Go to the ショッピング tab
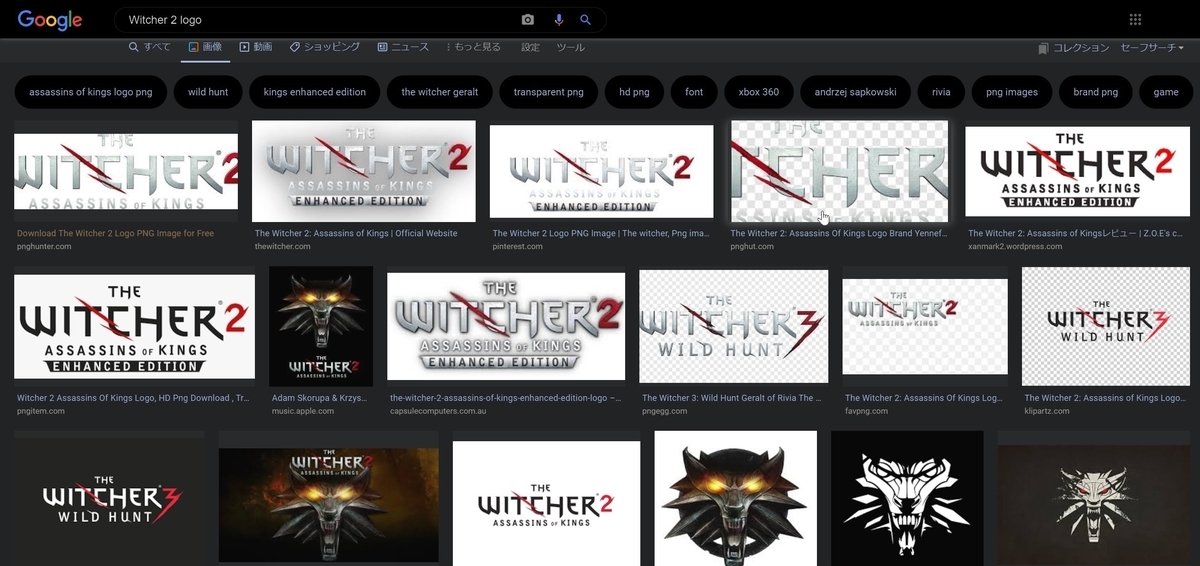This screenshot has height=566, width=1200. (325, 47)
